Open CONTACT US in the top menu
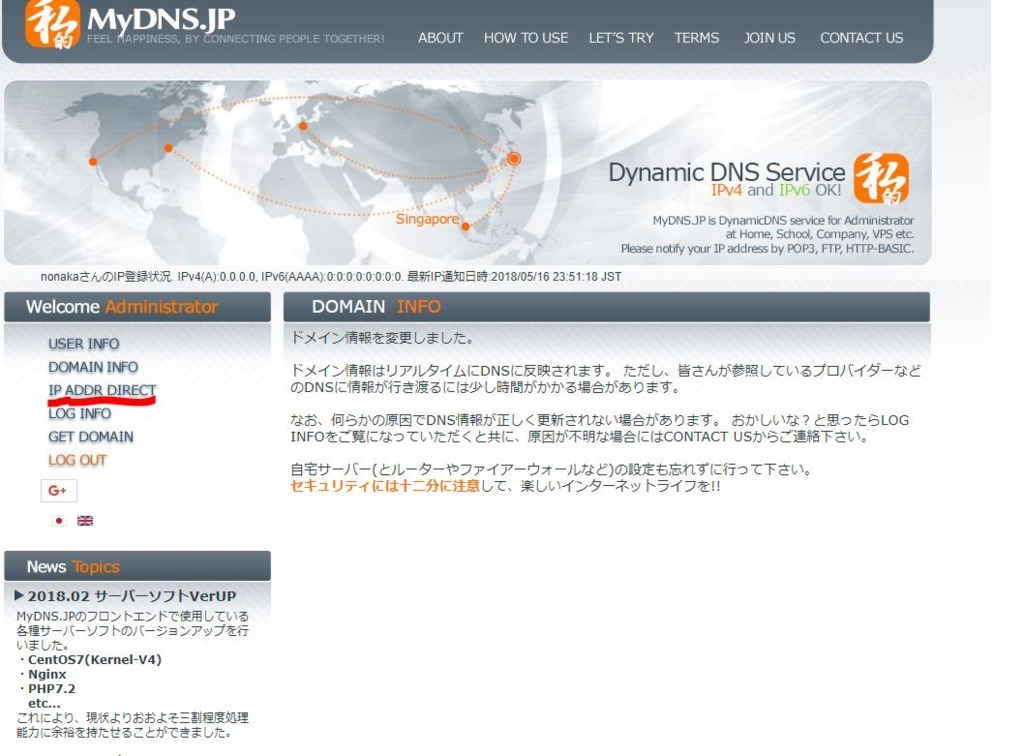 click(861, 38)
